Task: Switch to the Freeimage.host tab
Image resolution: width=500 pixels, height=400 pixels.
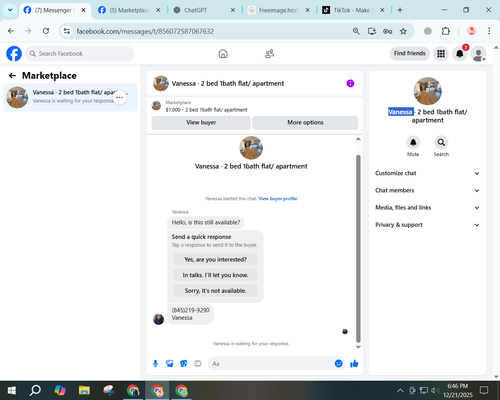Action: [x=278, y=10]
